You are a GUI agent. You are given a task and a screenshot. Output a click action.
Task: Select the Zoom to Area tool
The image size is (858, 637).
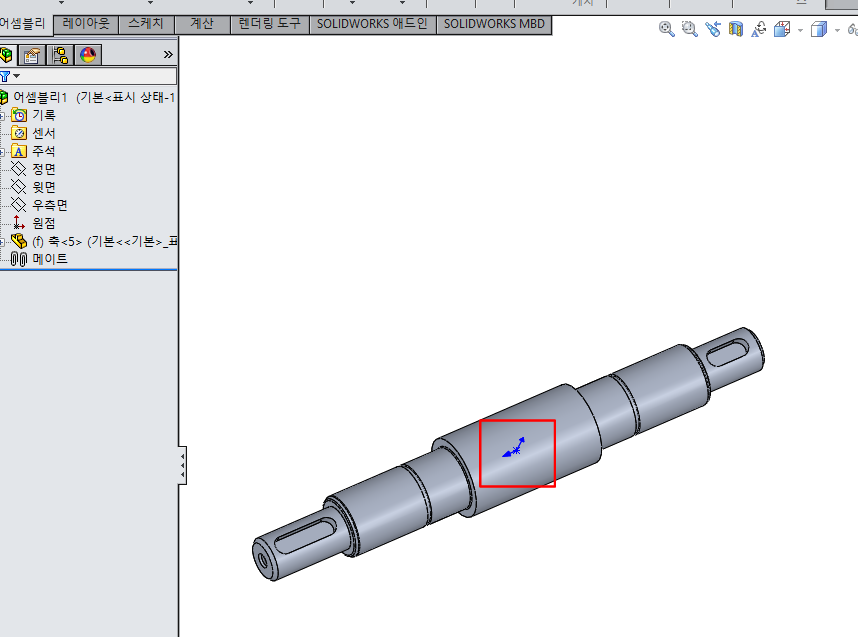[689, 30]
